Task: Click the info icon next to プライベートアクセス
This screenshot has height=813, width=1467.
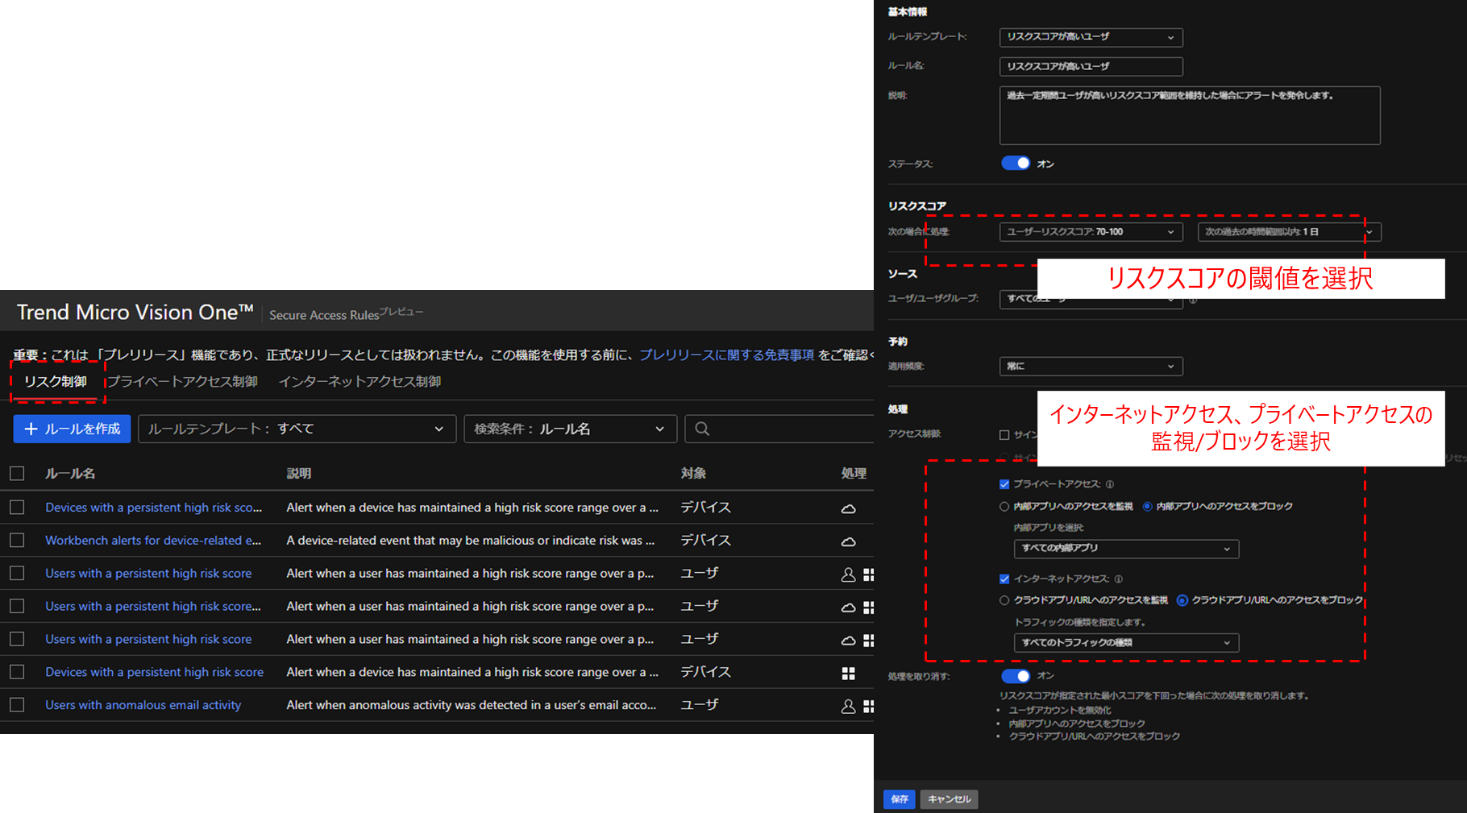Action: [1110, 484]
